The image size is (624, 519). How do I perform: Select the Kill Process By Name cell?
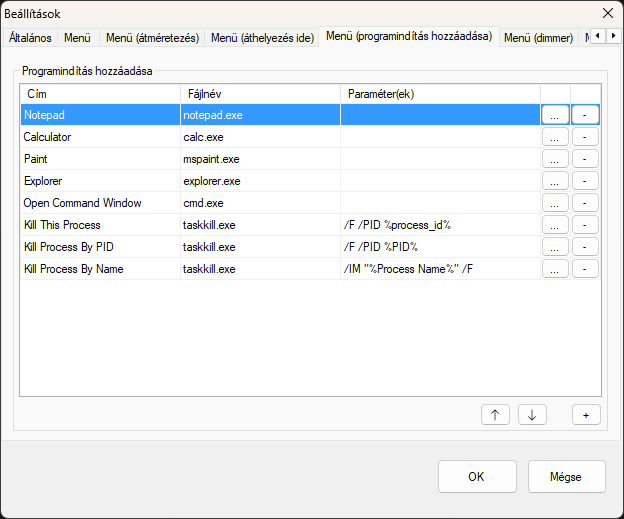(x=100, y=269)
